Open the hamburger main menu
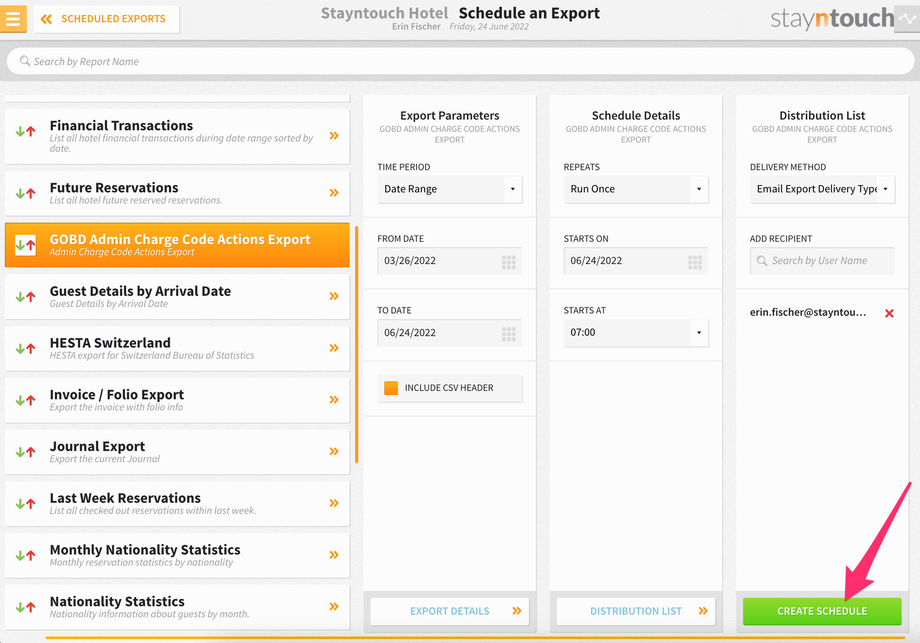 click(x=13, y=18)
